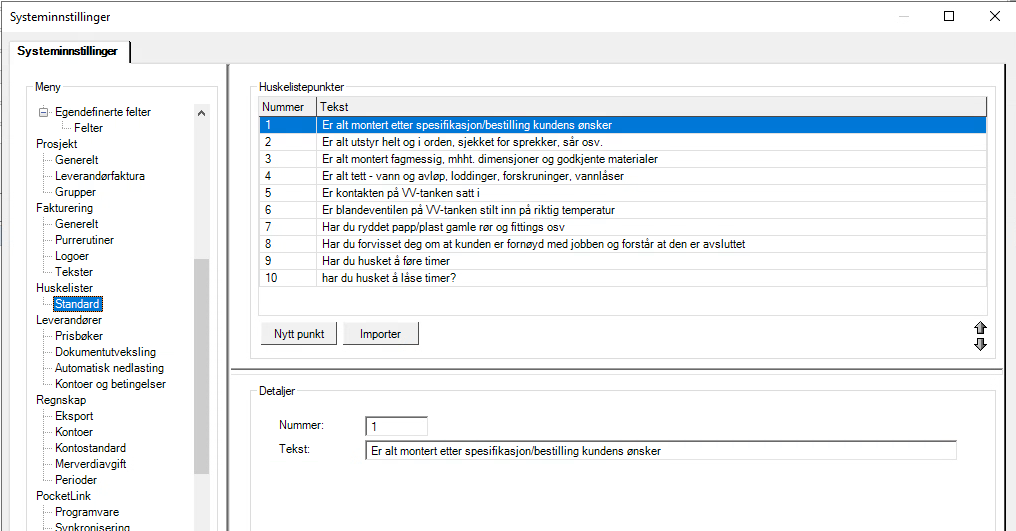Sort by the Tekst column header
Screen dimensions: 1016x531
pyautogui.click(x=652, y=107)
